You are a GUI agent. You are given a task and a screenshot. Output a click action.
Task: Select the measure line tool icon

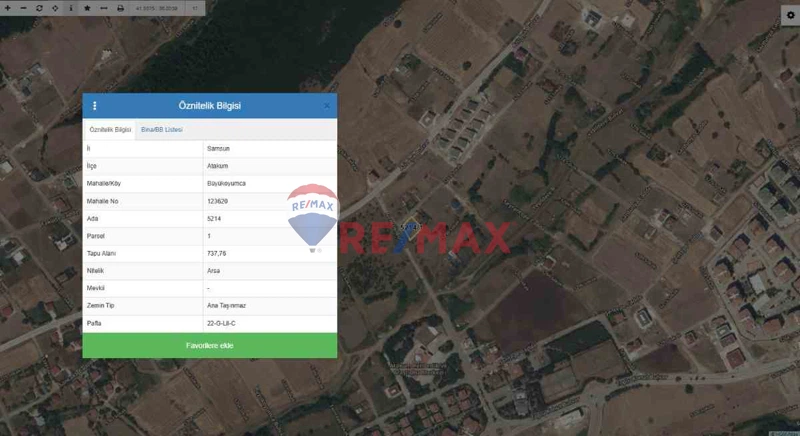pyautogui.click(x=104, y=8)
